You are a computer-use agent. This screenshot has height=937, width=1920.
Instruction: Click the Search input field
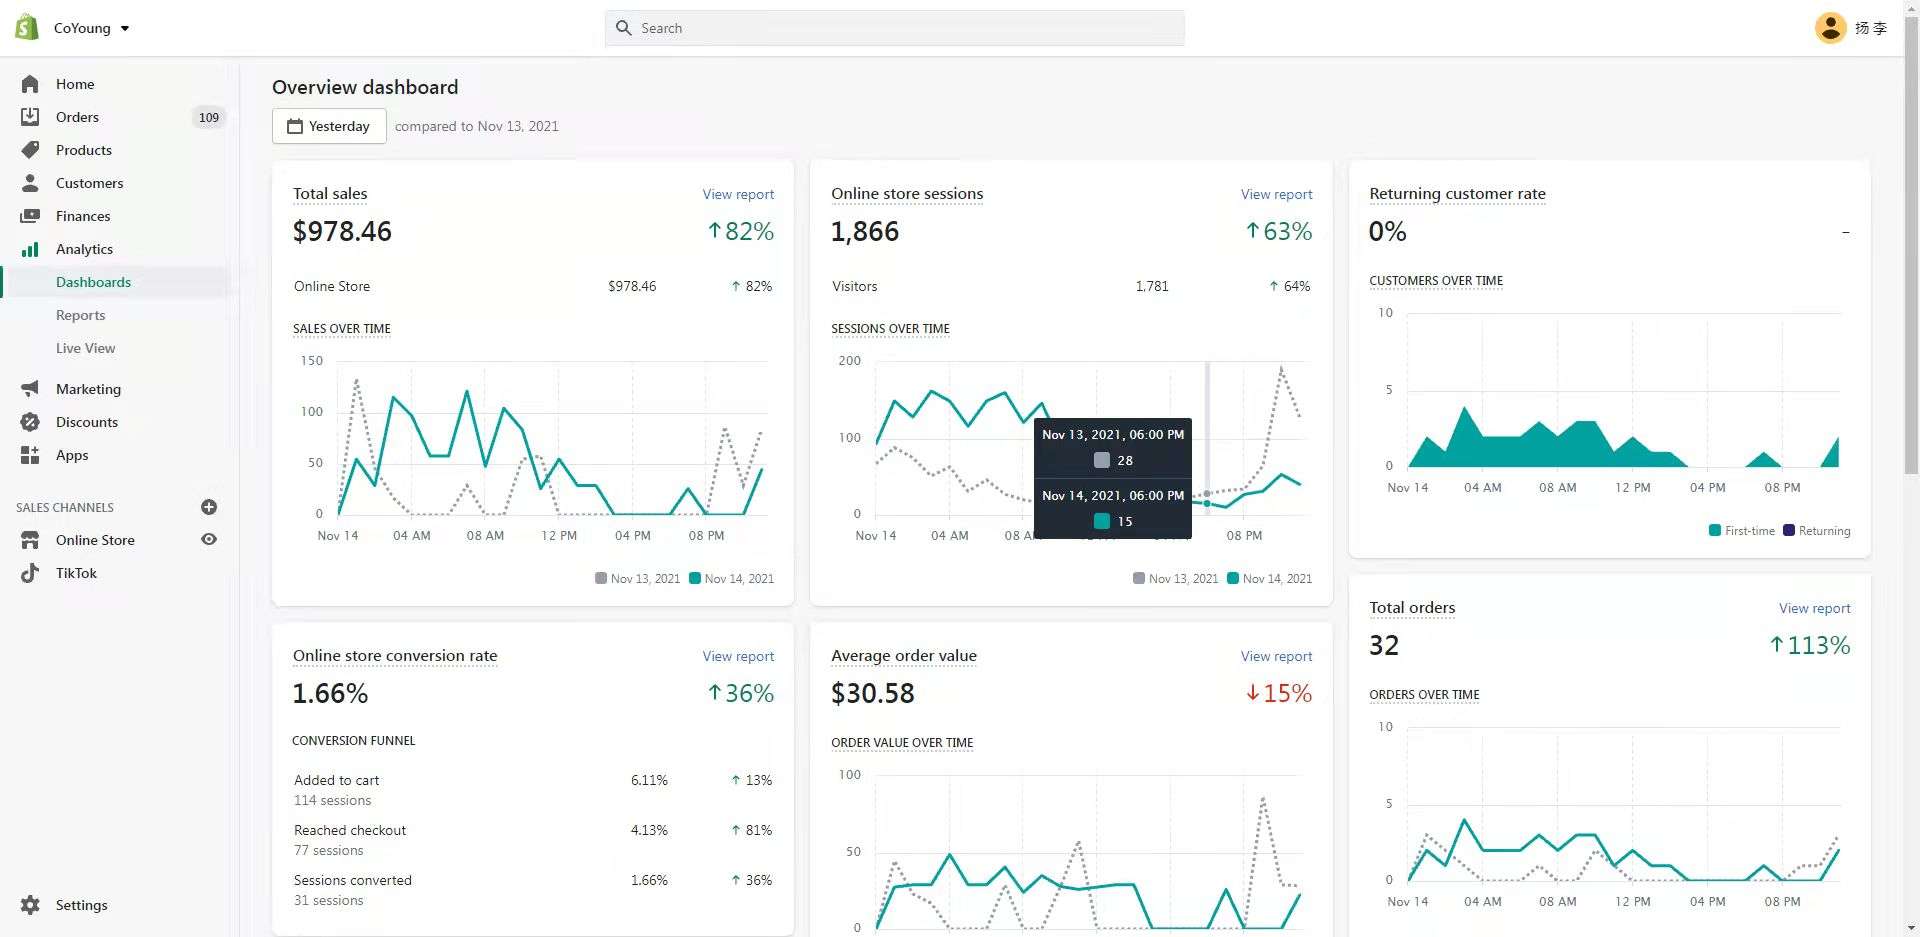point(895,28)
